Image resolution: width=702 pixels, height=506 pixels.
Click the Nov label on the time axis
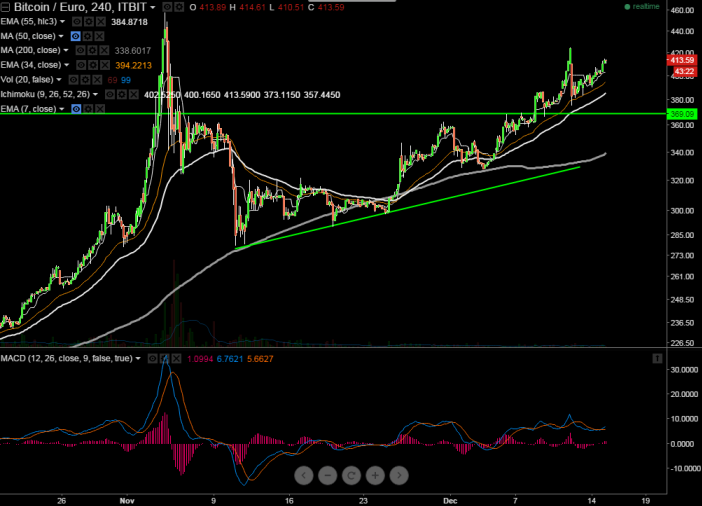tap(127, 501)
